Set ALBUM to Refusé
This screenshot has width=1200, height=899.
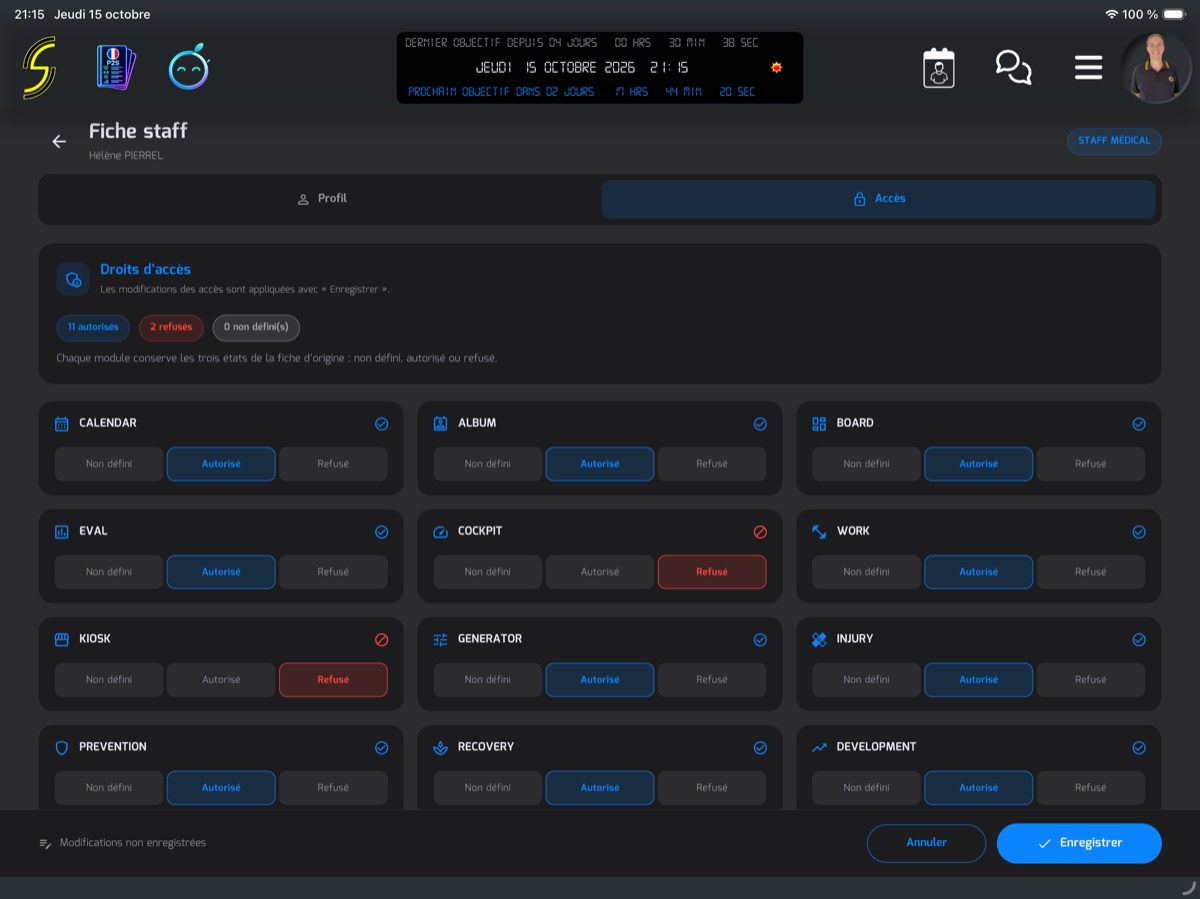pyautogui.click(x=712, y=464)
